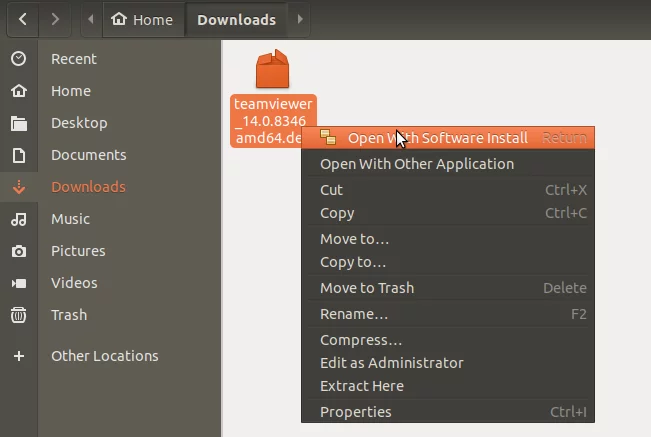Select Move to Trash

click(x=448, y=288)
